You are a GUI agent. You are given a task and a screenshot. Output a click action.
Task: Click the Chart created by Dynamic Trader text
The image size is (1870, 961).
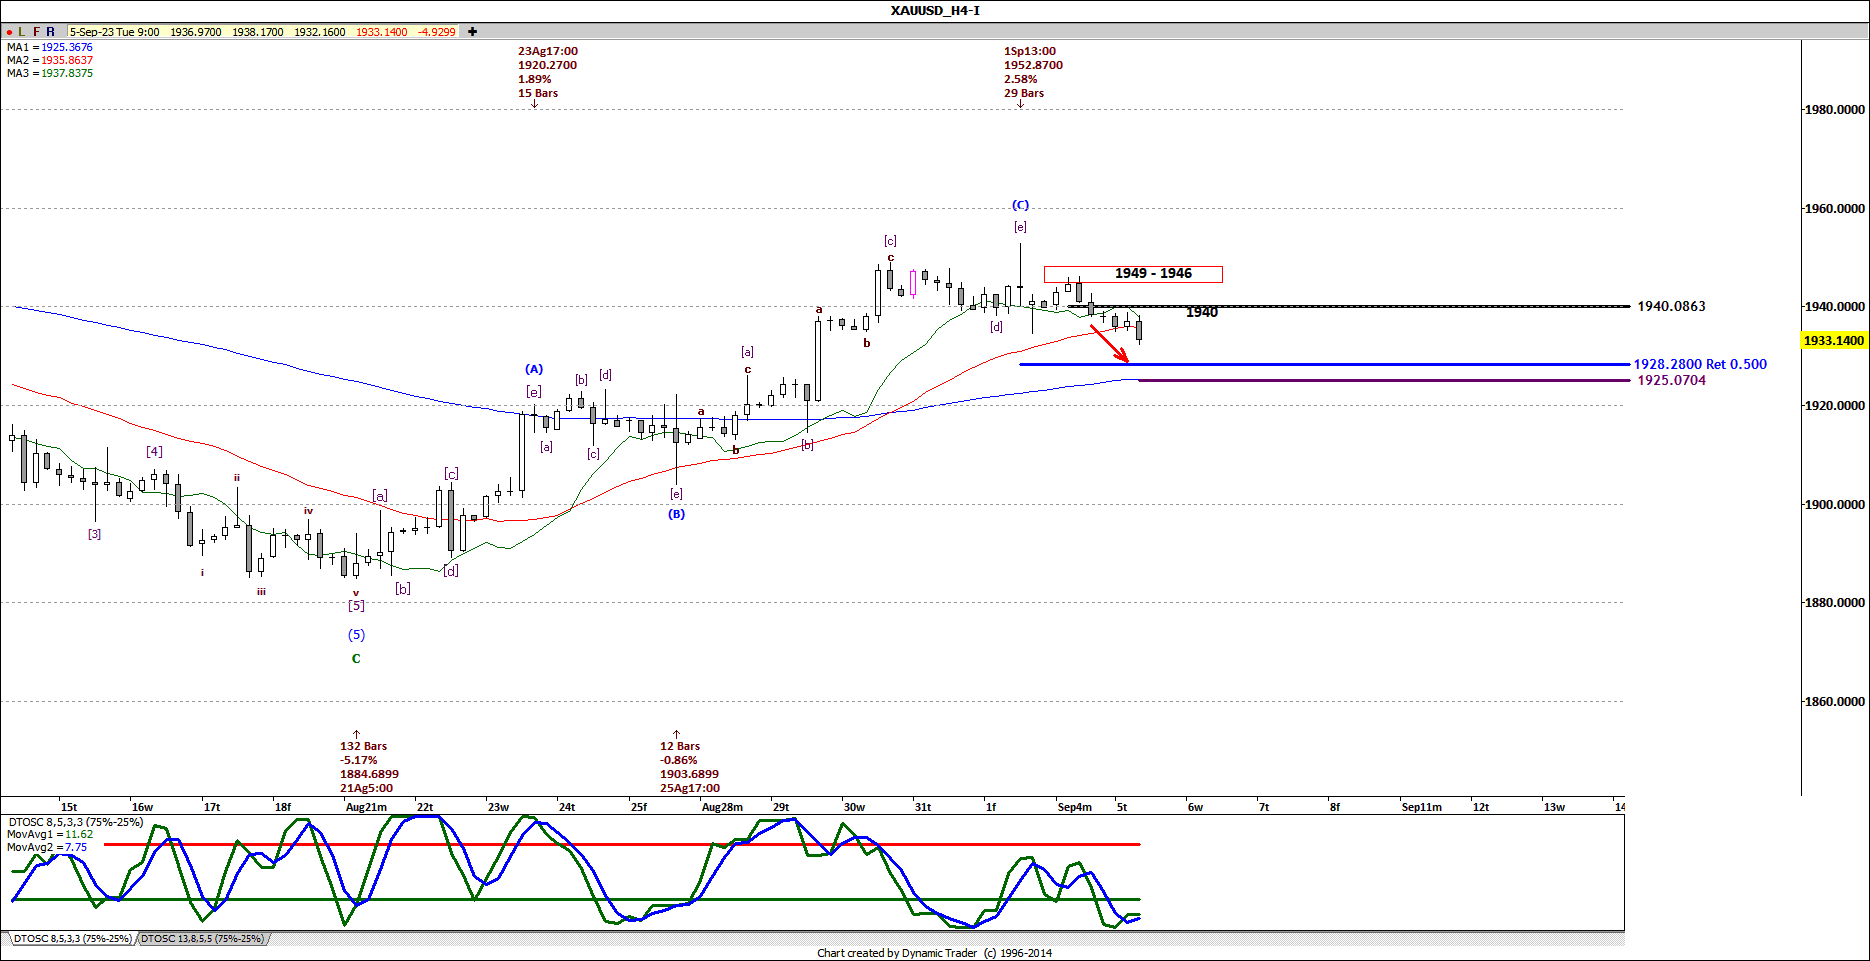click(934, 953)
